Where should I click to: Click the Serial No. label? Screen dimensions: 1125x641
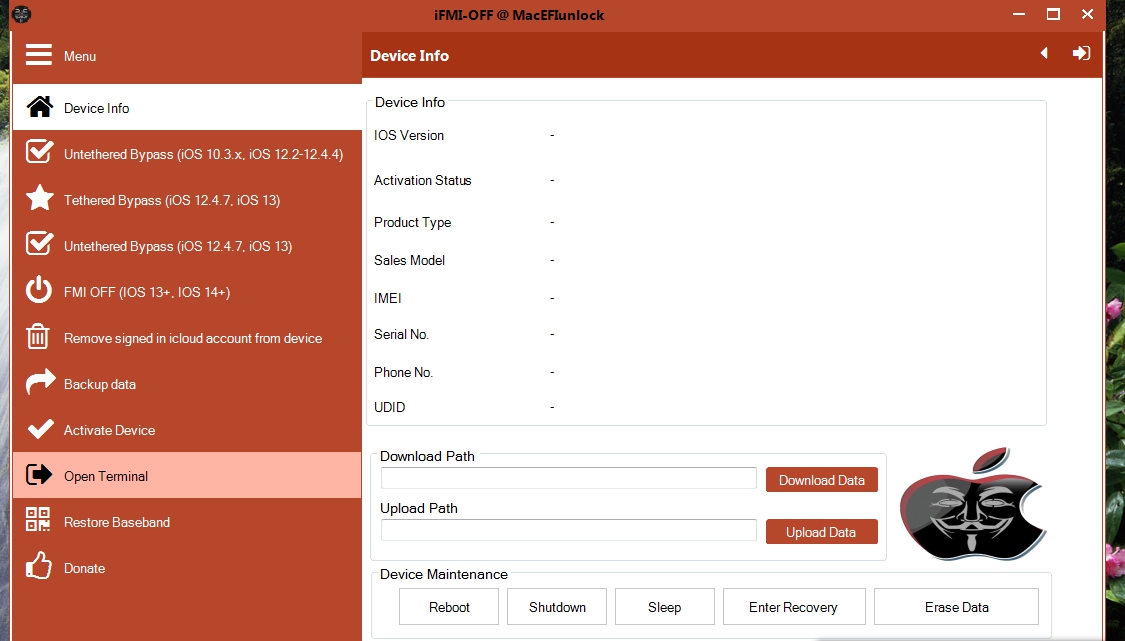pos(401,334)
